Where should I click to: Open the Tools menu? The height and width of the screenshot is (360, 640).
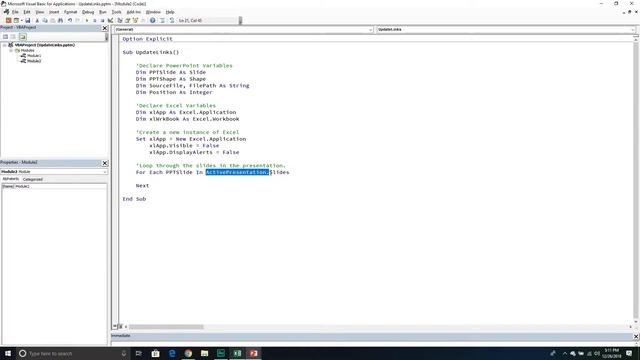pos(117,12)
